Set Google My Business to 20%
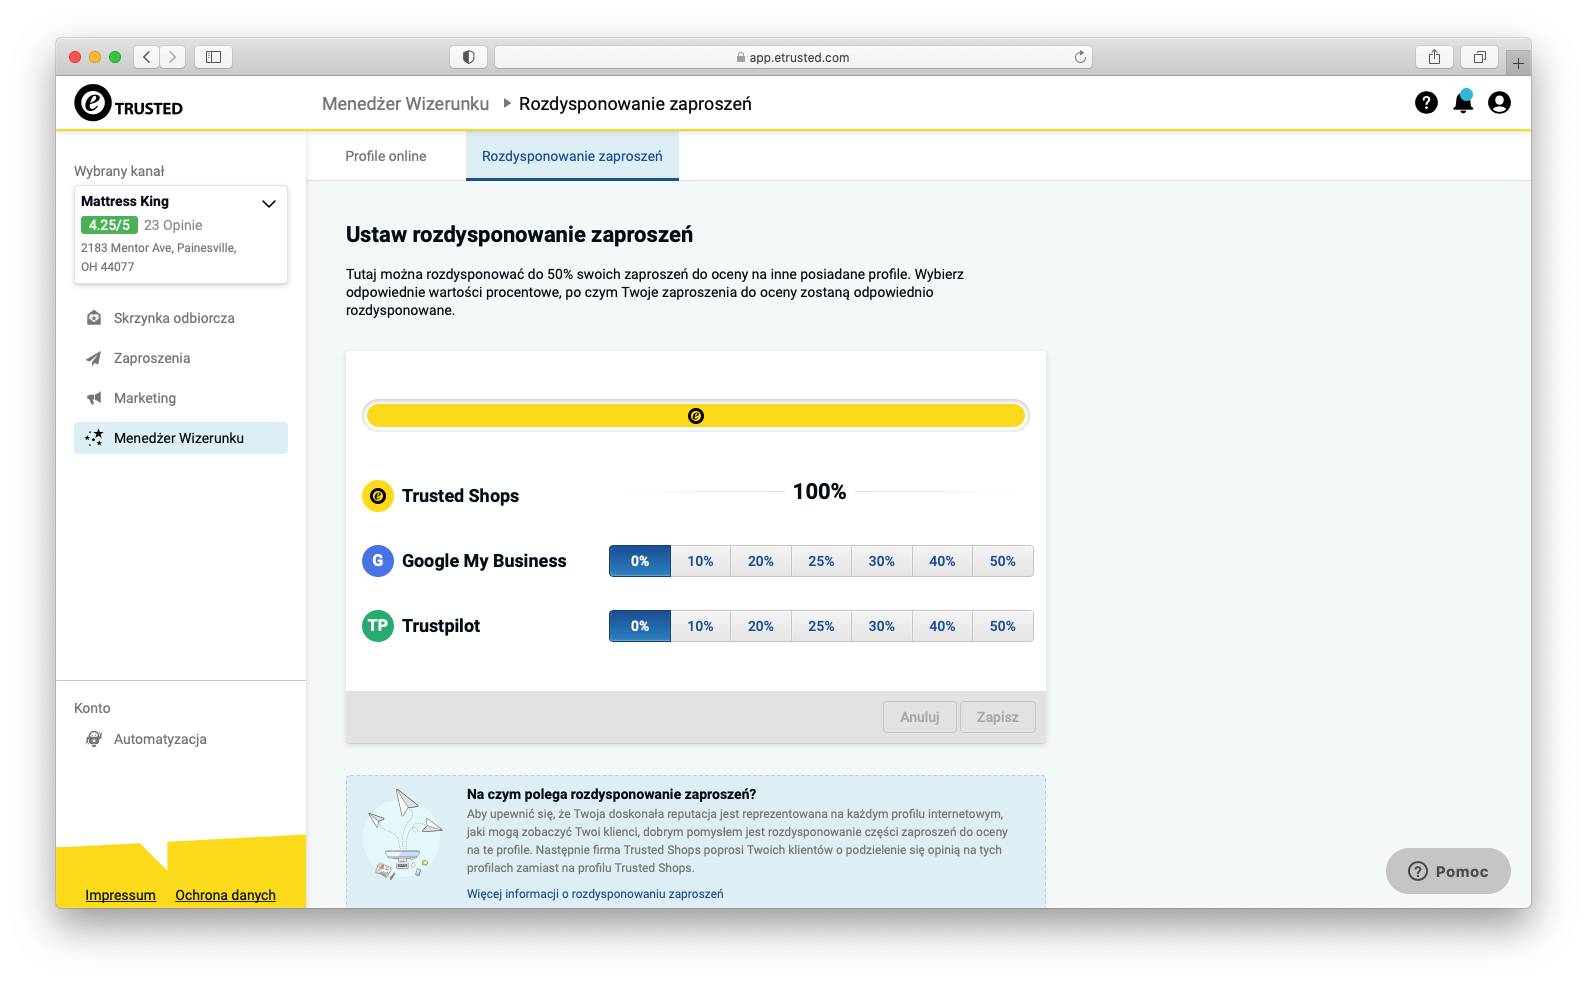Image resolution: width=1587 pixels, height=982 pixels. [761, 561]
